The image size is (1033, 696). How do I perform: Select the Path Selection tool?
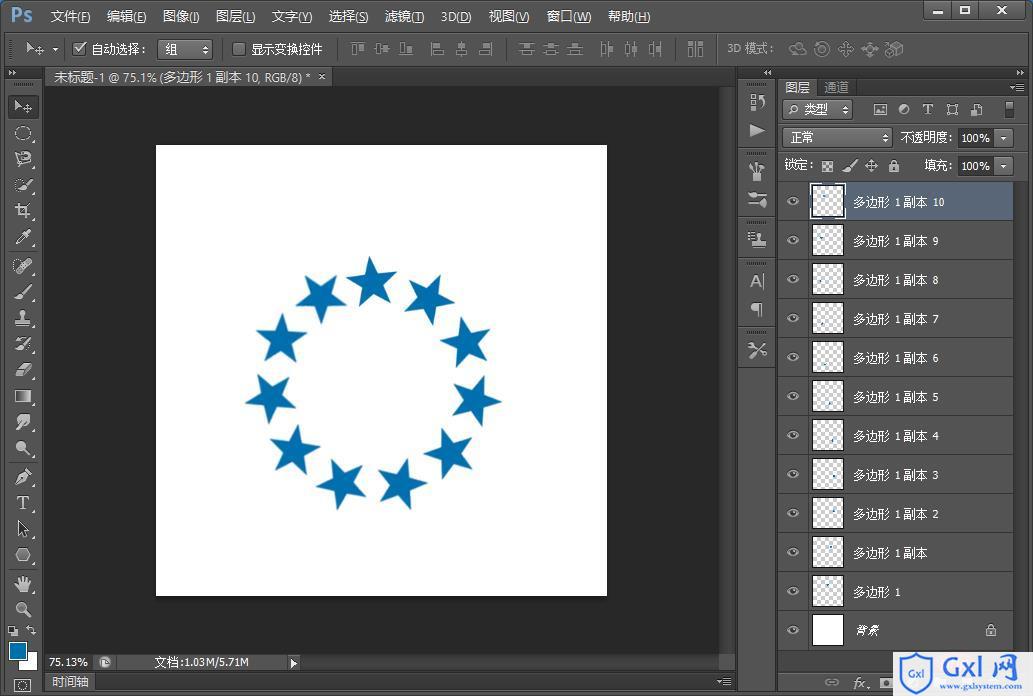(23, 529)
